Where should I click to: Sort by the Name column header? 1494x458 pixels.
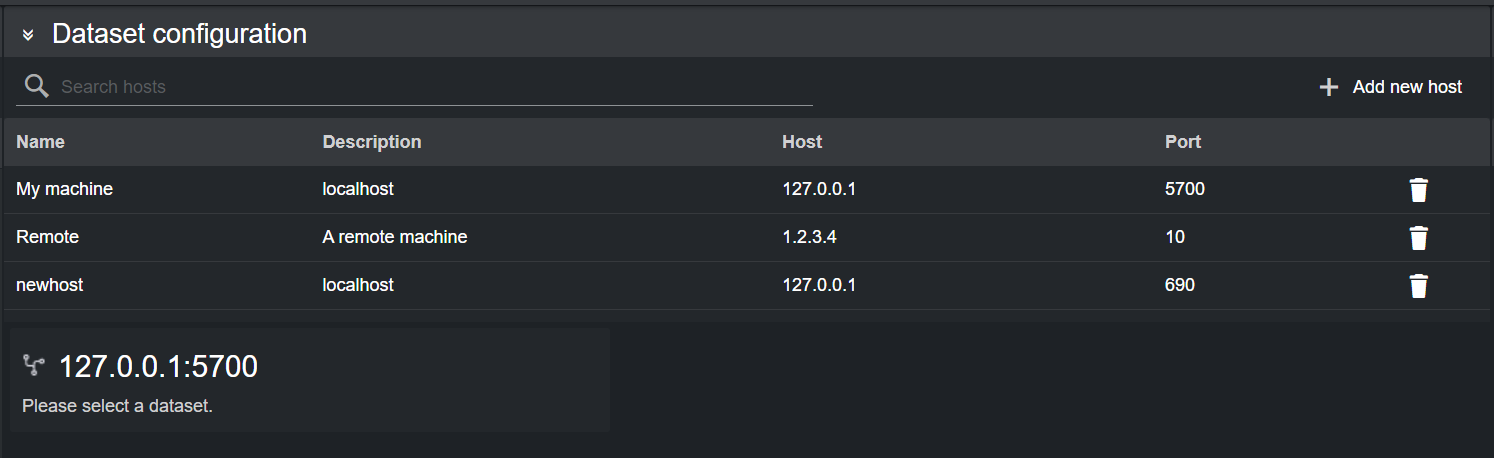41,142
